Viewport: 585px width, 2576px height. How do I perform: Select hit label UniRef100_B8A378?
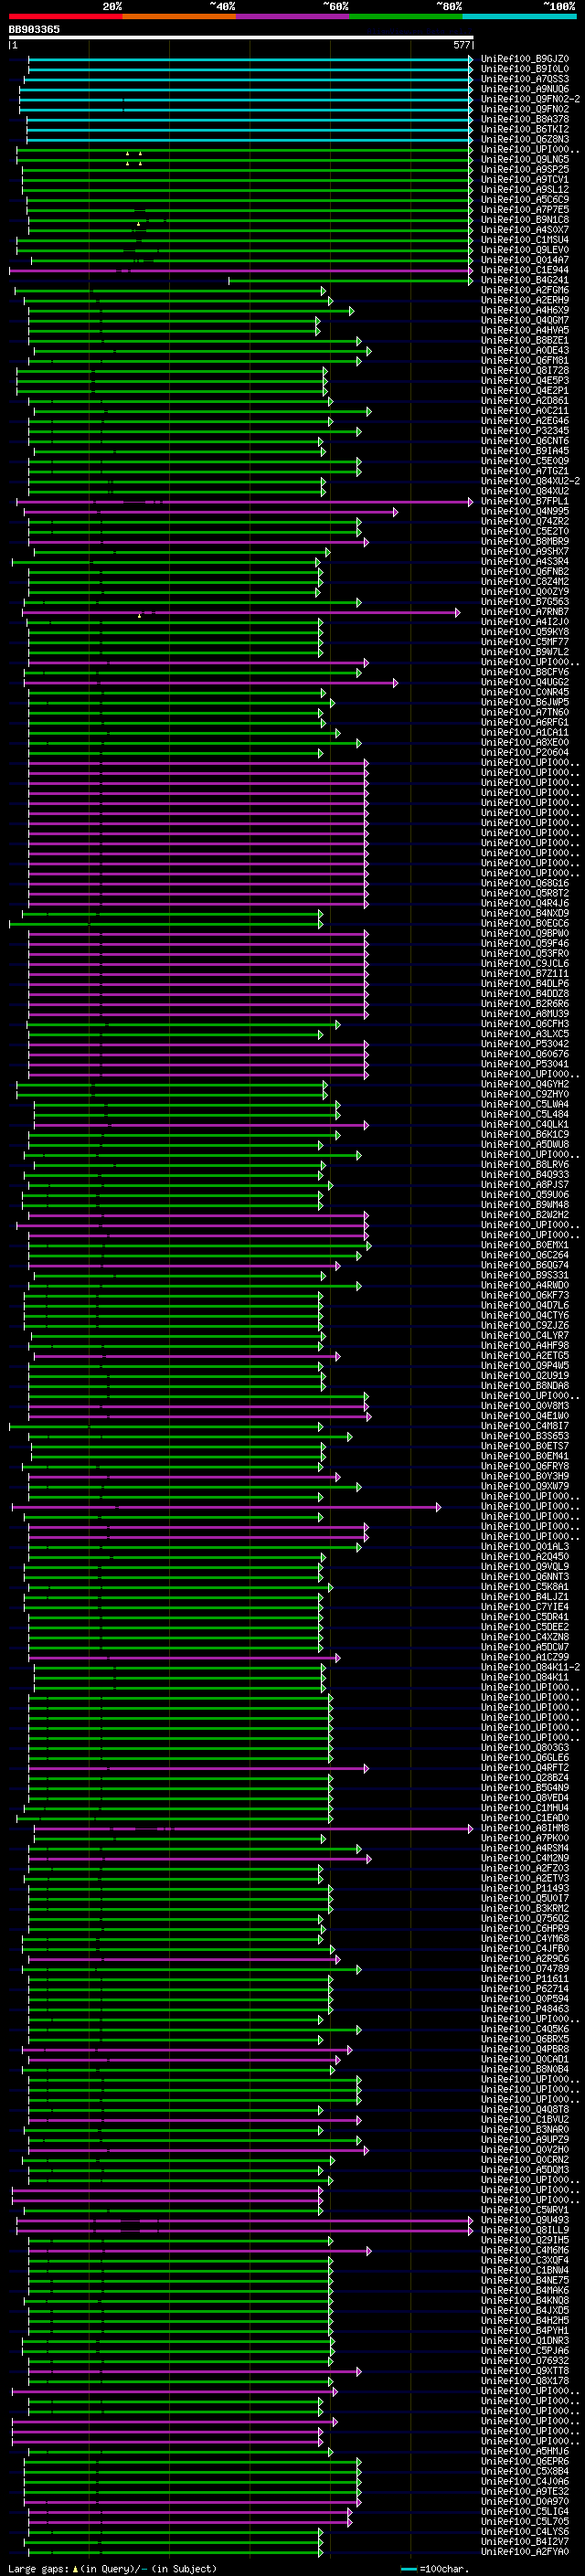click(x=525, y=119)
